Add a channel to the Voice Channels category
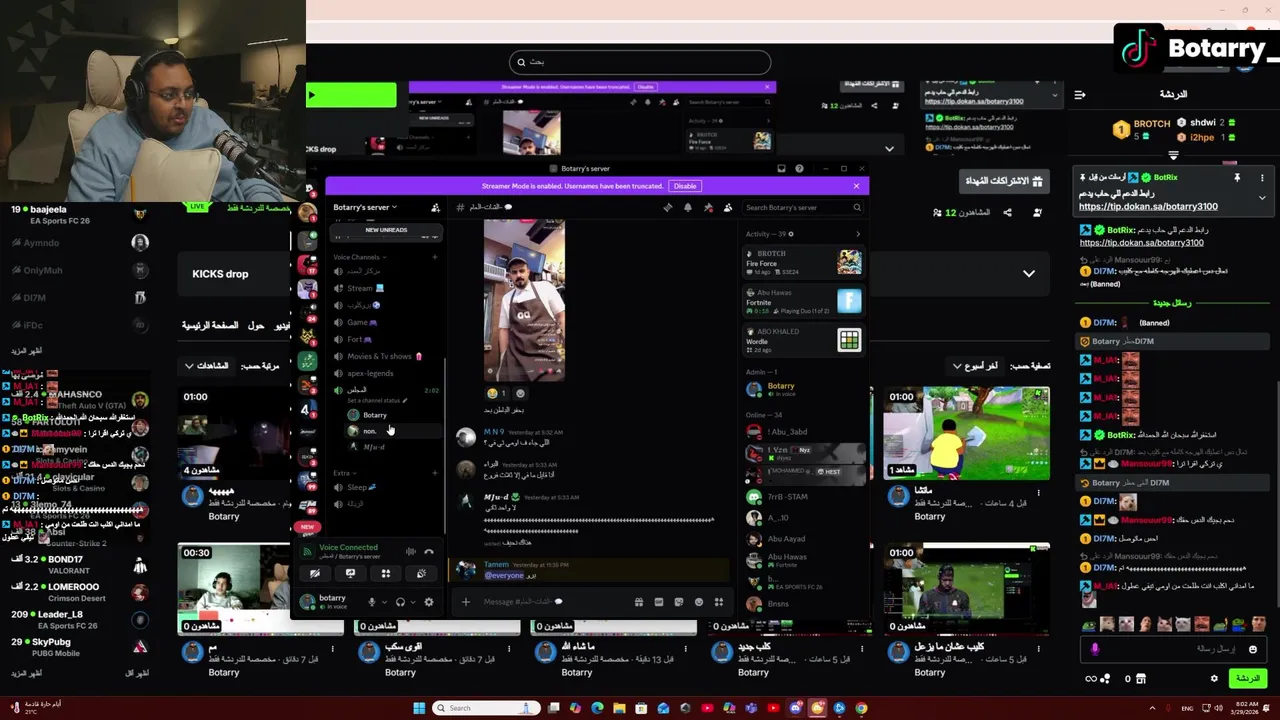1280x720 pixels. pos(435,257)
